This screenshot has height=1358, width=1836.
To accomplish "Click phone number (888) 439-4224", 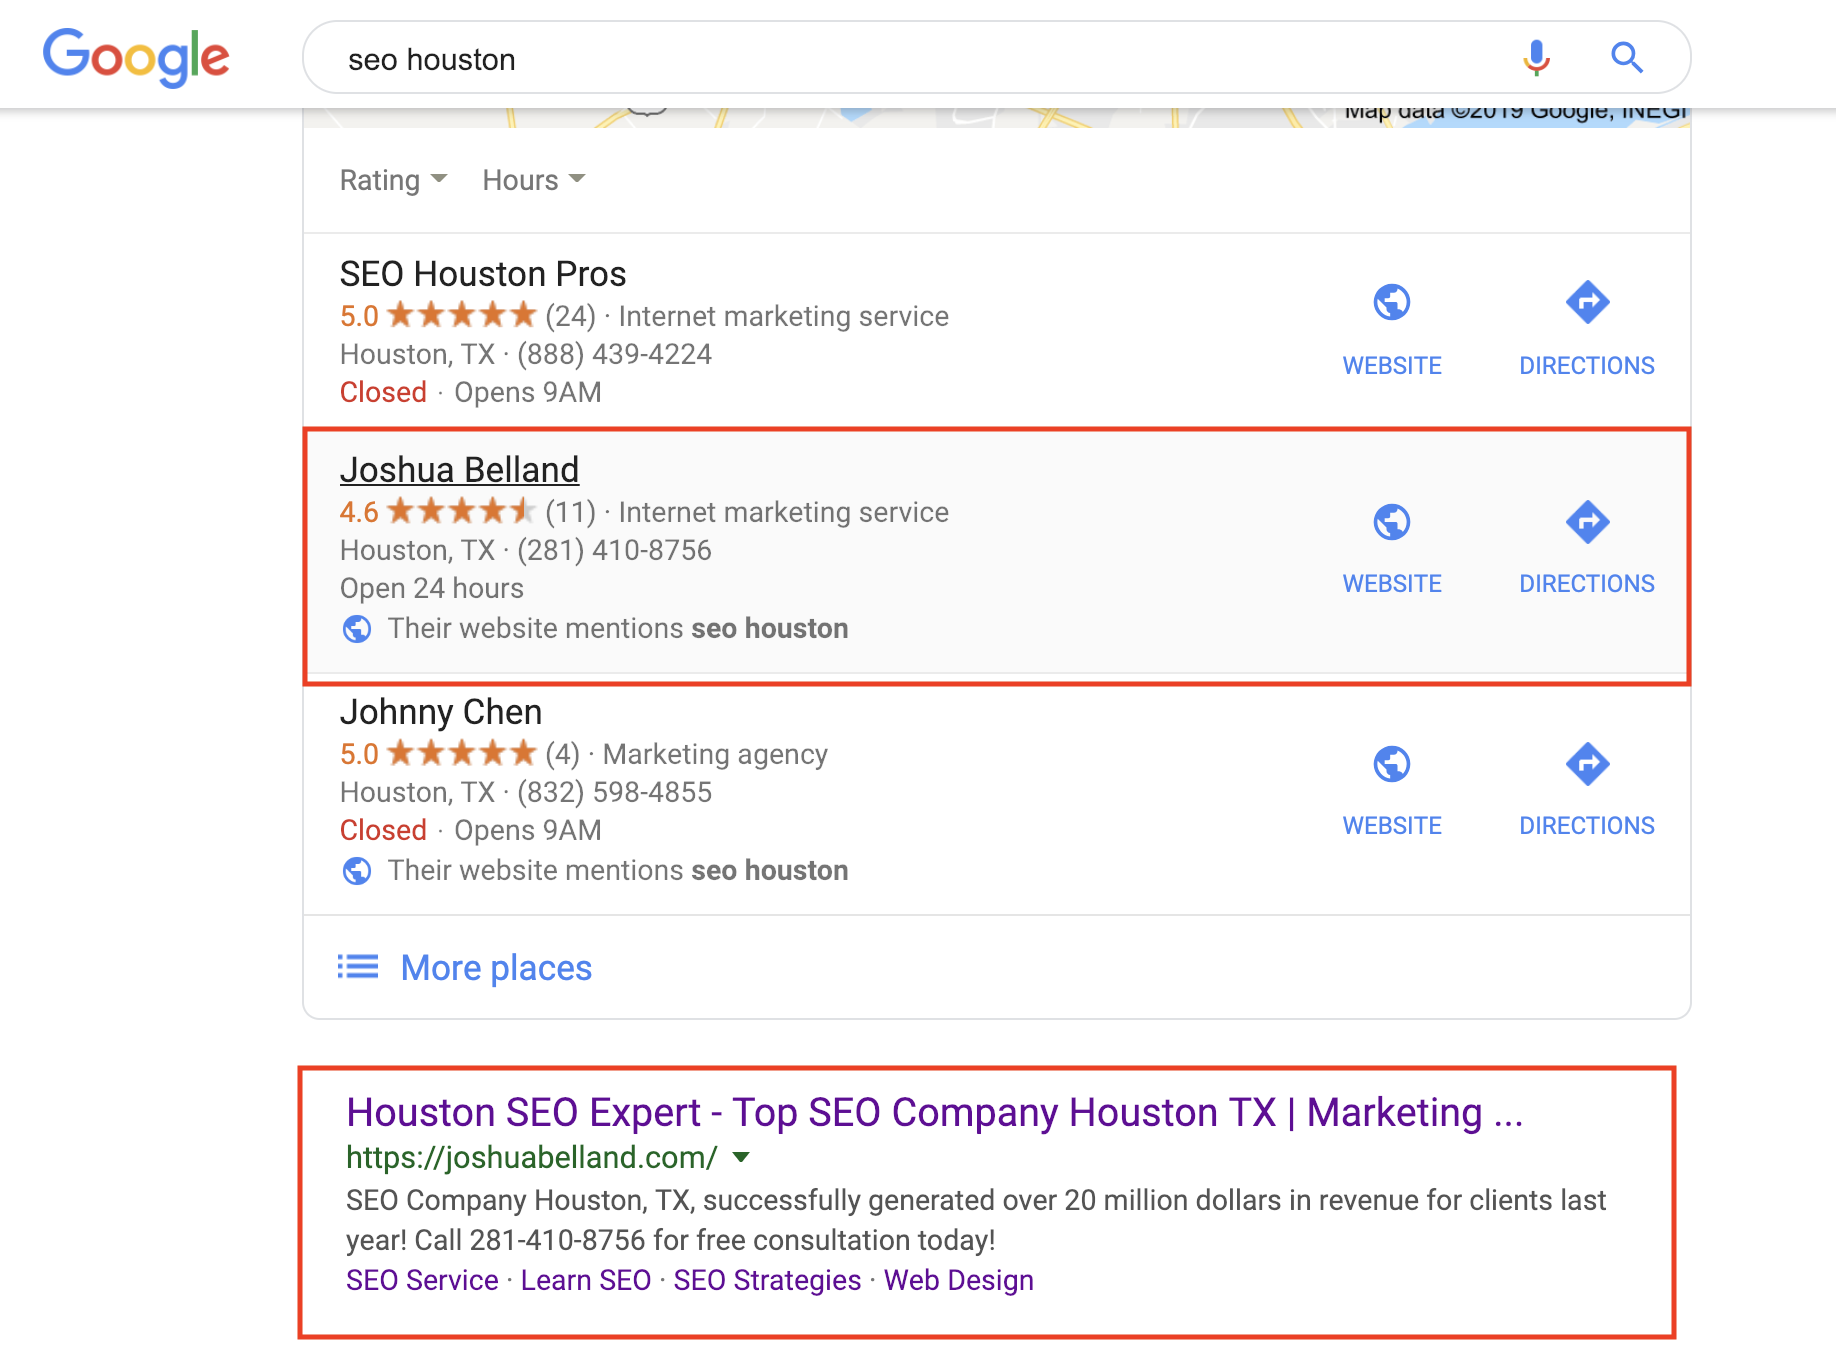I will [x=614, y=354].
